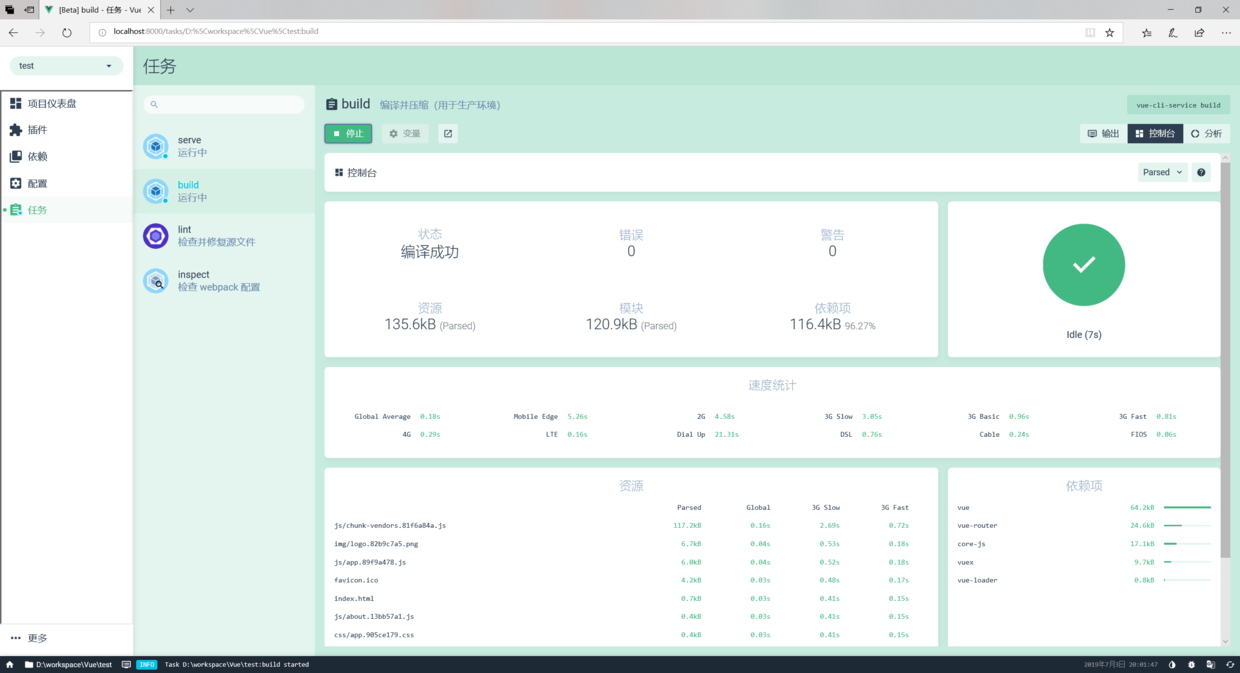1240x673 pixels.
Task: Stop the build task with 停止
Action: point(348,133)
